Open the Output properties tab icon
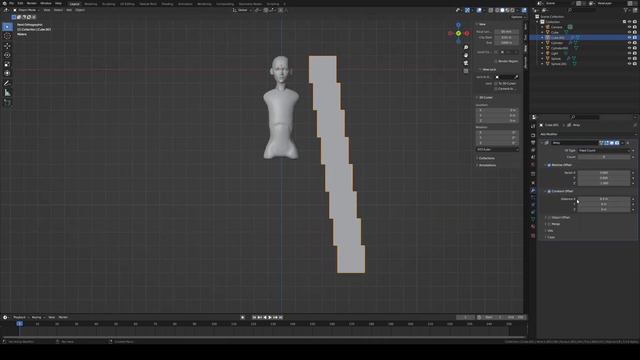640x360 pixels. (x=533, y=142)
